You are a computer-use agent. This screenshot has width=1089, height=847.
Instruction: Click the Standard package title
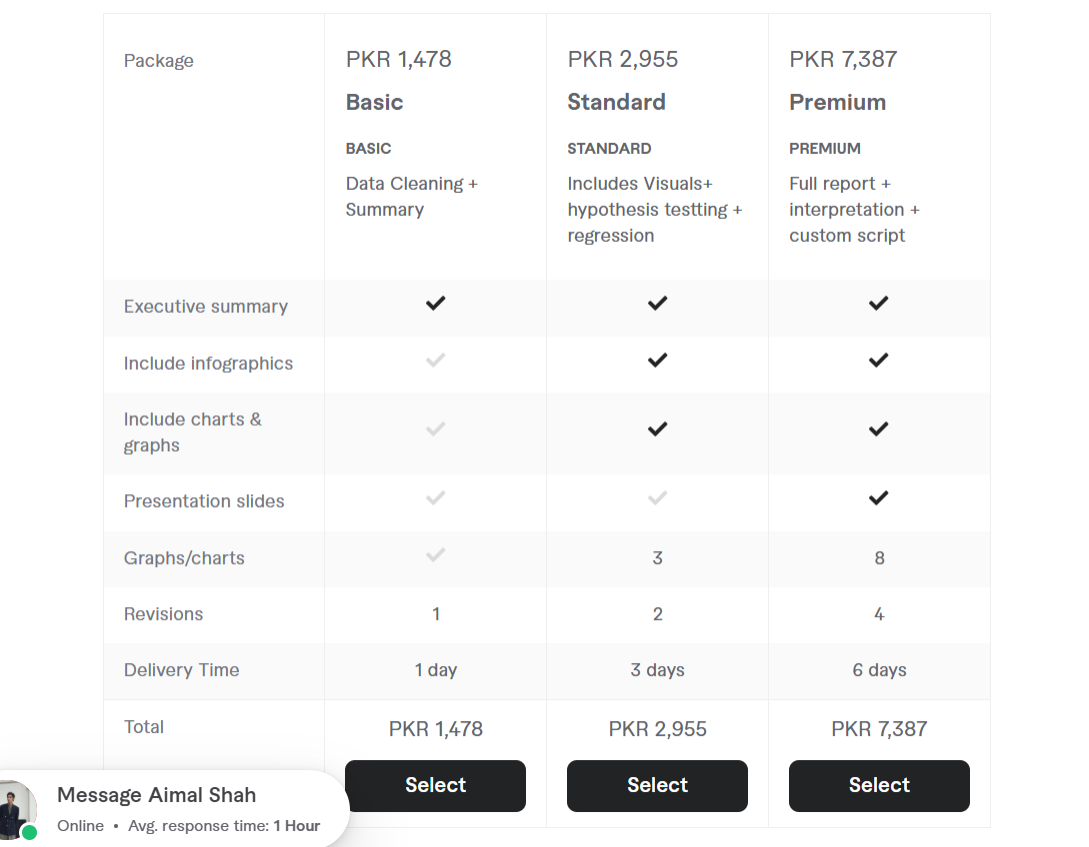(616, 102)
